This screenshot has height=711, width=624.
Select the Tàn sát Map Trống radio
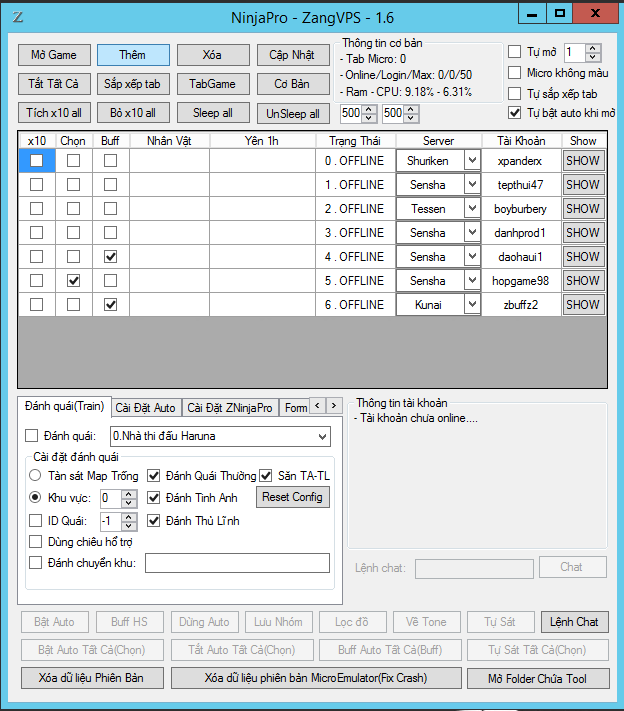[36, 475]
